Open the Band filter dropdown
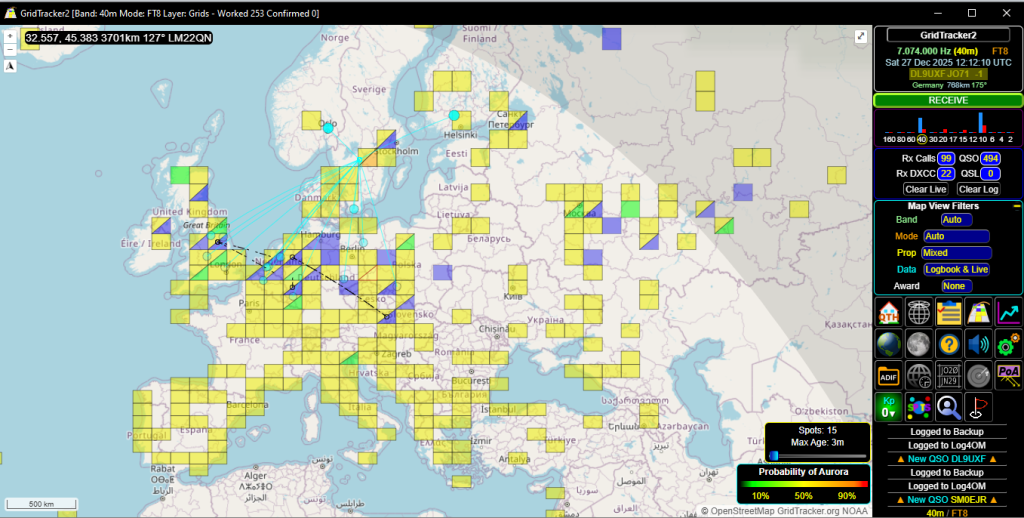Image resolution: width=1024 pixels, height=518 pixels. pyautogui.click(x=956, y=219)
